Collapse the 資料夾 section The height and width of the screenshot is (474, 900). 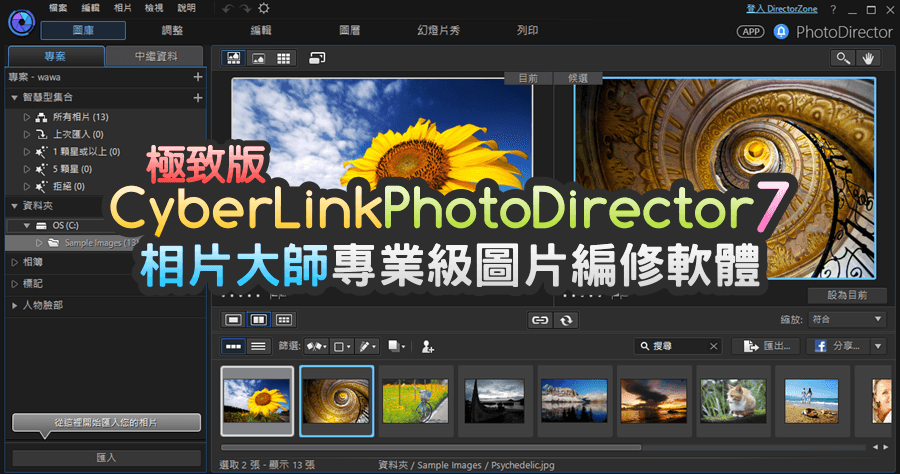tap(14, 205)
